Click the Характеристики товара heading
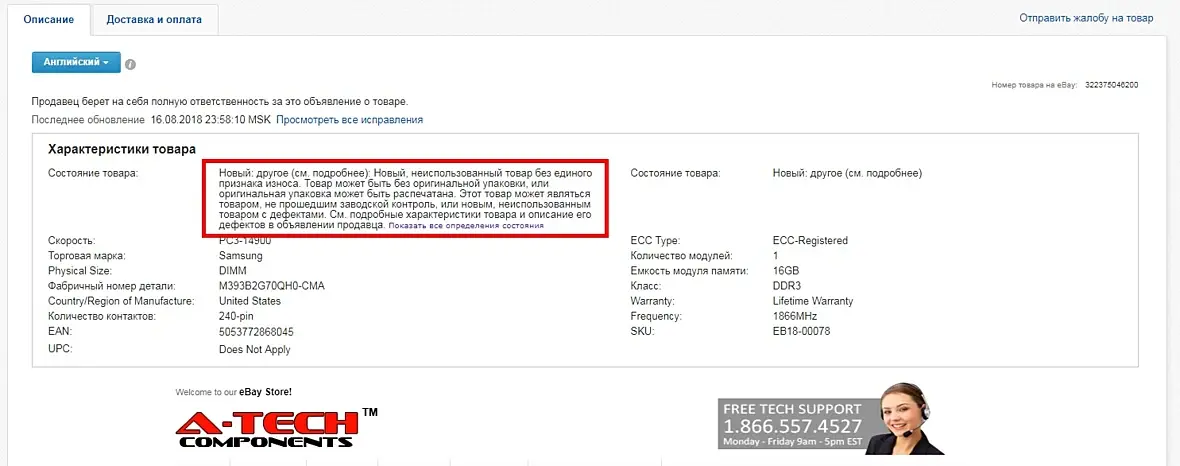 122,150
